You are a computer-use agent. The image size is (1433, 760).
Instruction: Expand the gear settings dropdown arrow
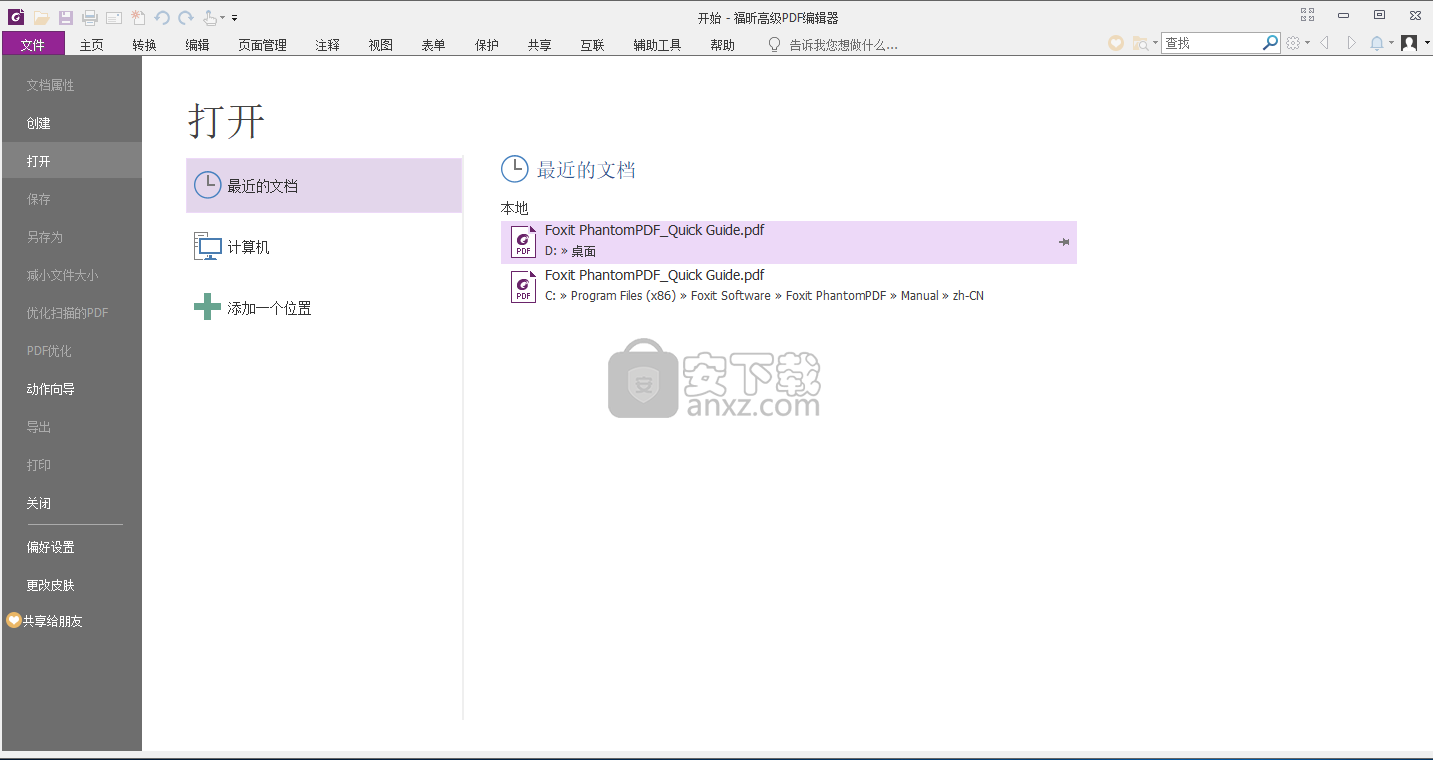1307,44
